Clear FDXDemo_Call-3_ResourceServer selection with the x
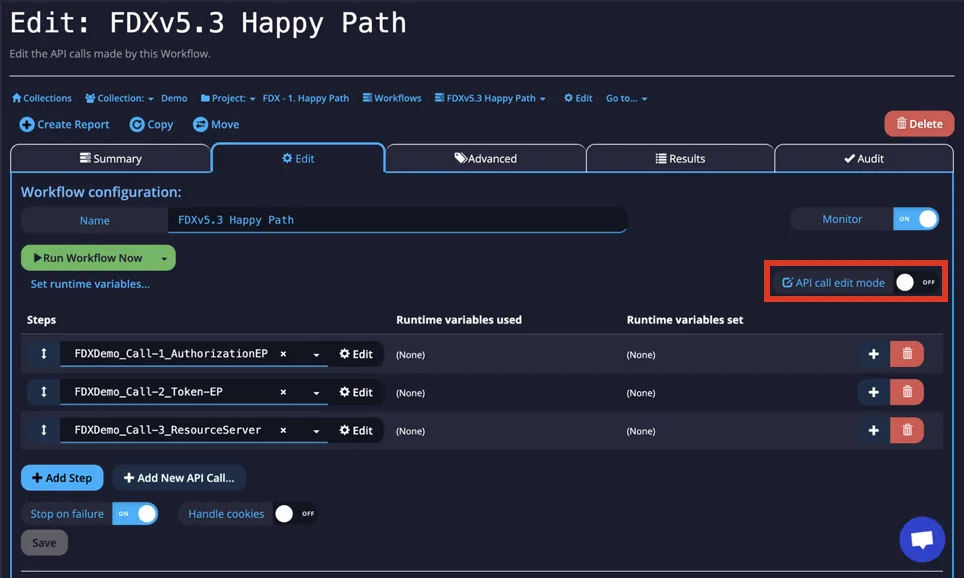 283,430
